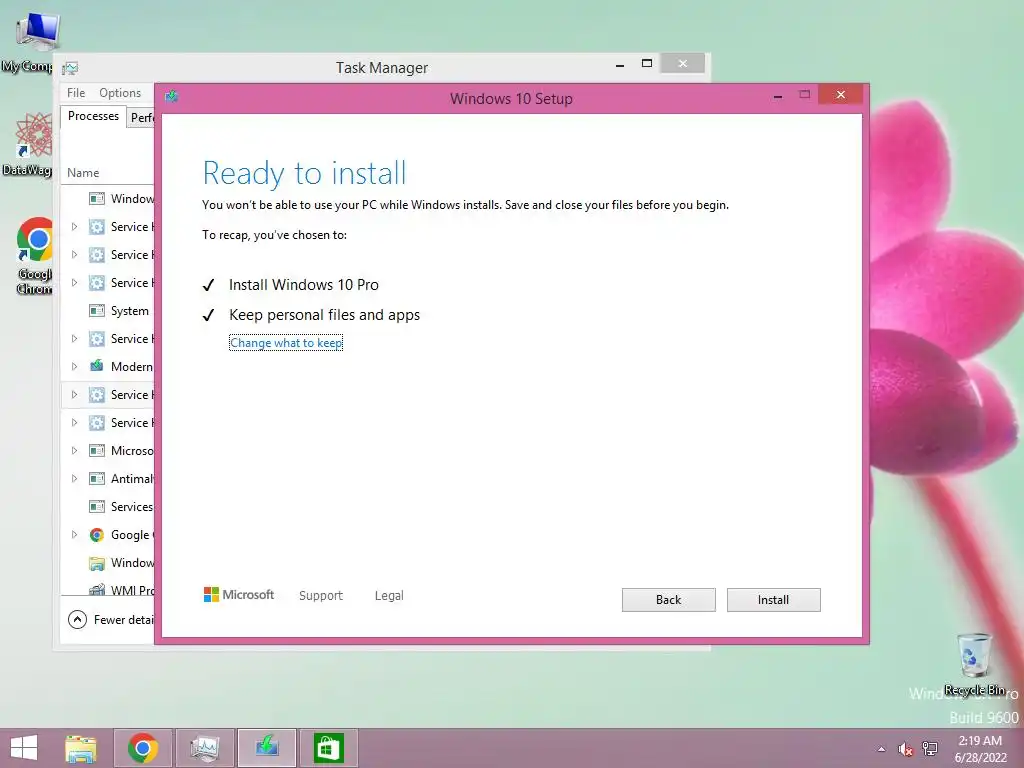This screenshot has height=768, width=1024.
Task: Click the WMI Pro process icon
Action: pos(97,589)
